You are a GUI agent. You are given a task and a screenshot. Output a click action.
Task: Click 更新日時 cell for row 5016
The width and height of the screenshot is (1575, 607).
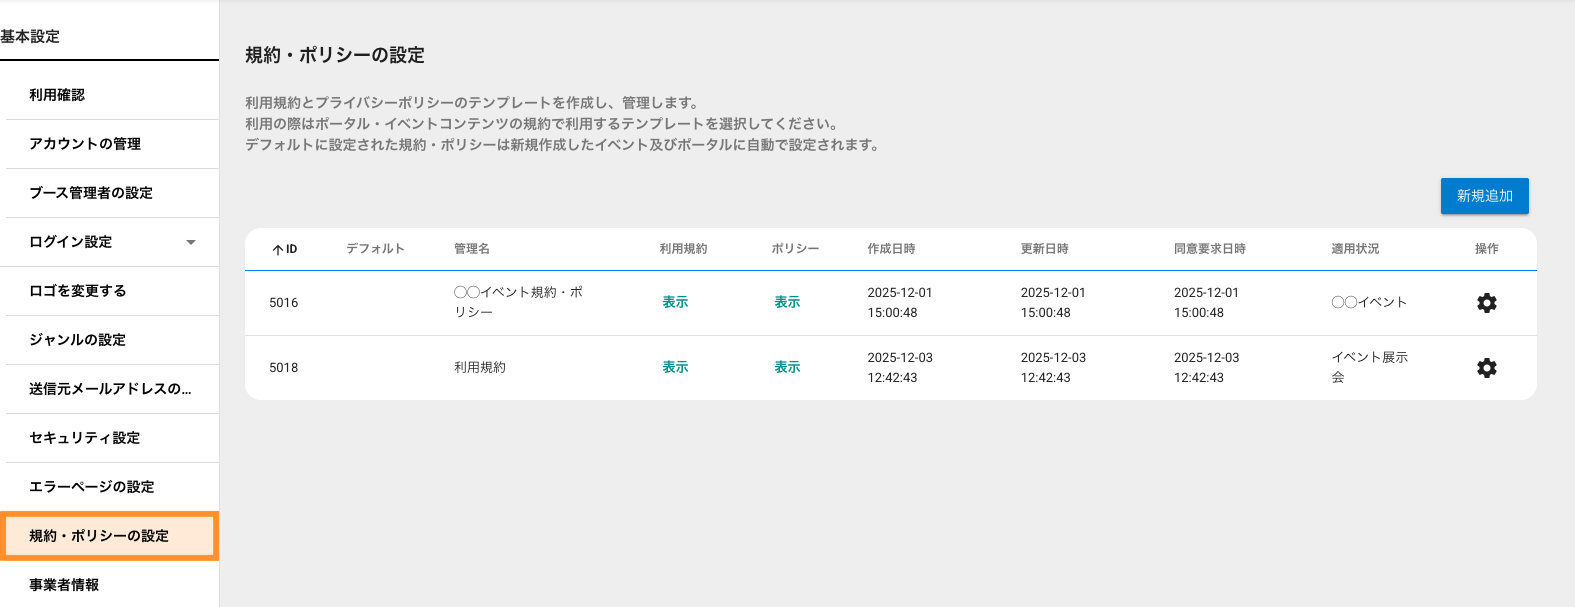tap(1053, 303)
